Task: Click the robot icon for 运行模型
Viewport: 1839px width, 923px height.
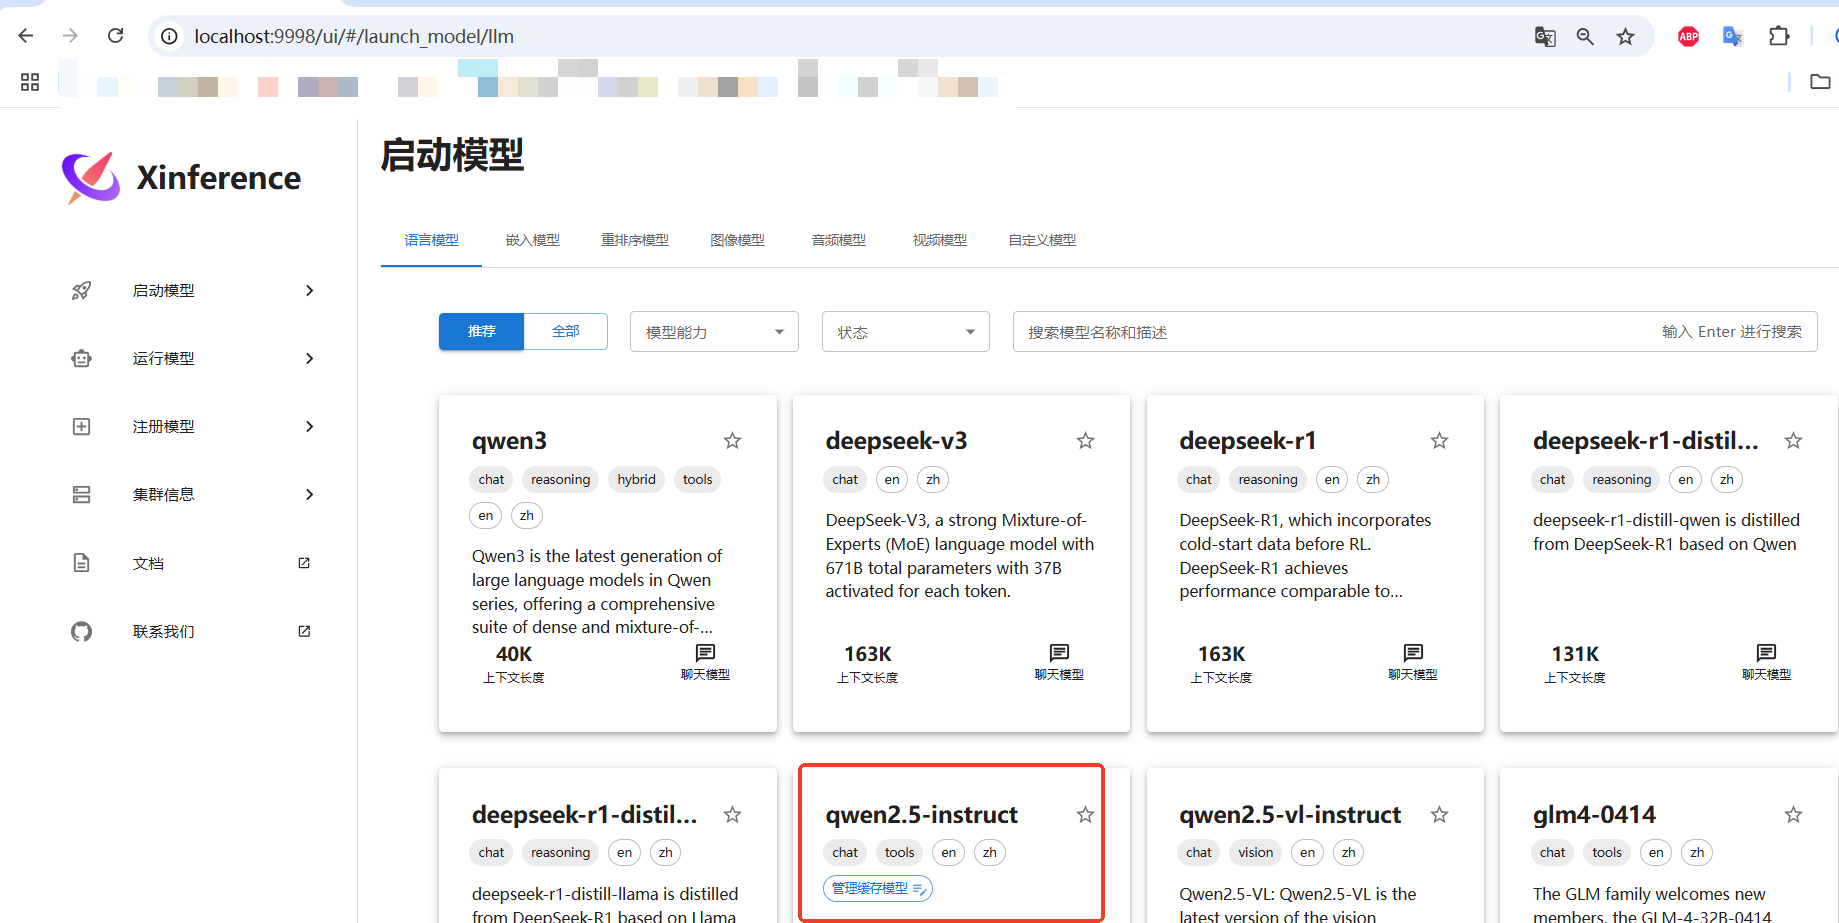Action: [82, 359]
